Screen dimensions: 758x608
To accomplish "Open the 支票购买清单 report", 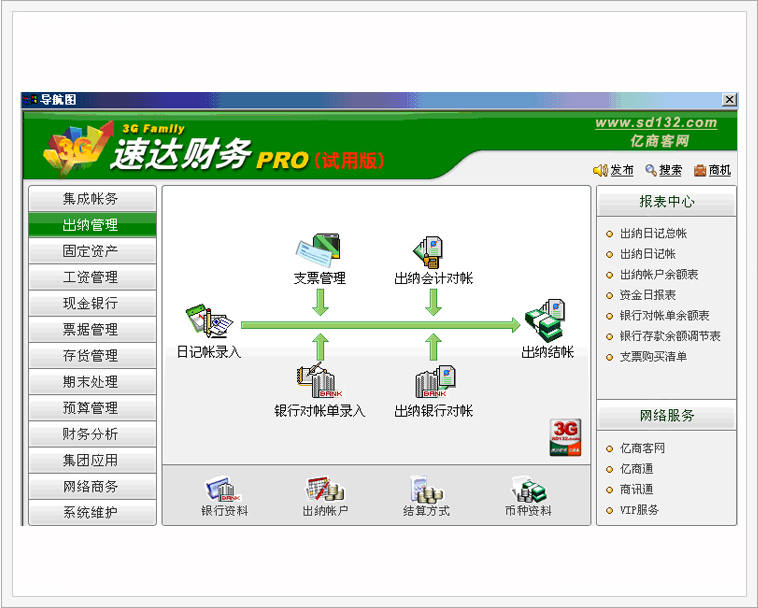I will tap(654, 357).
